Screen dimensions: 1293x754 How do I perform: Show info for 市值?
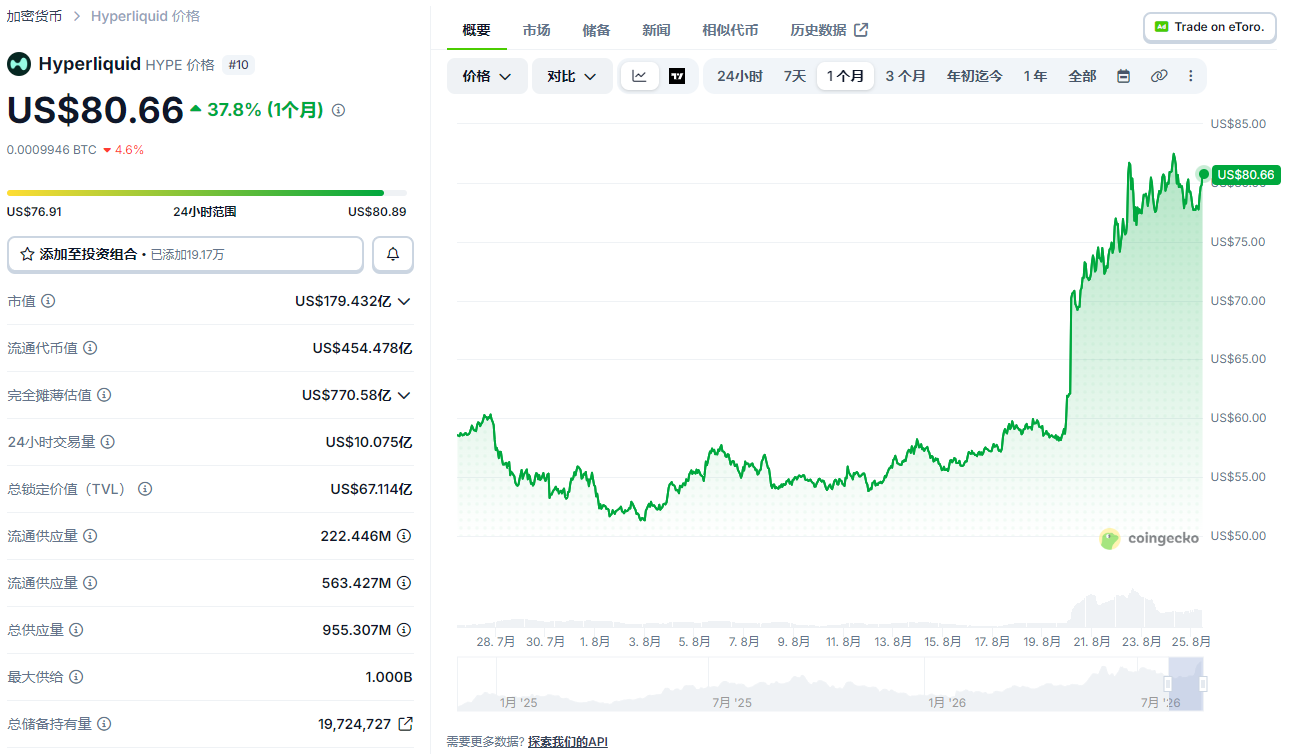click(48, 301)
